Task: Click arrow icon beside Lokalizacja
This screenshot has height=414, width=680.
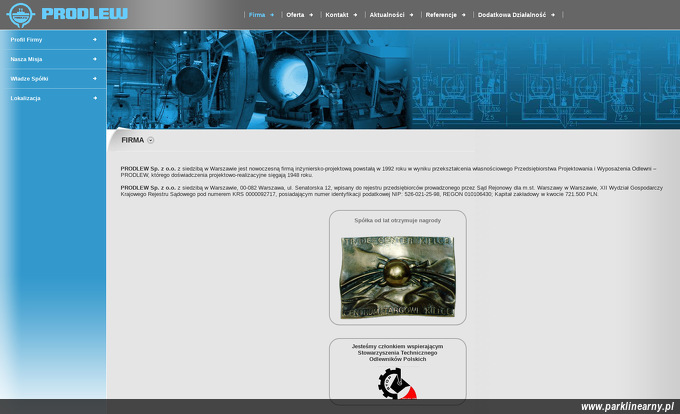Action: (95, 98)
